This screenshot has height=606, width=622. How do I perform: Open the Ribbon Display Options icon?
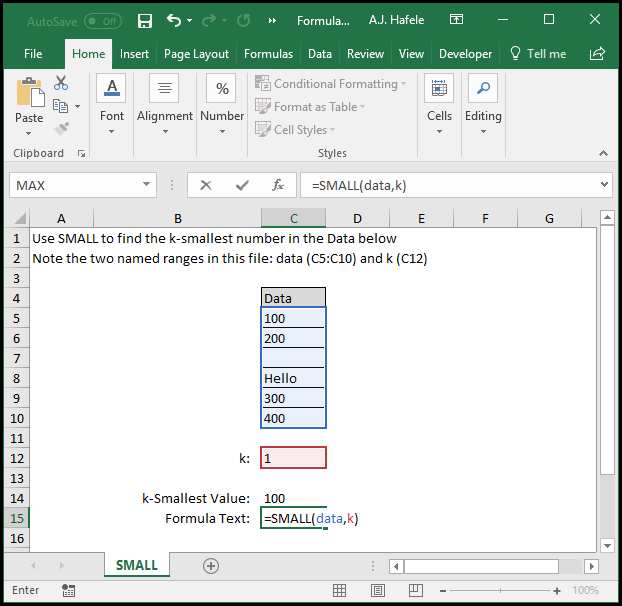tap(456, 19)
